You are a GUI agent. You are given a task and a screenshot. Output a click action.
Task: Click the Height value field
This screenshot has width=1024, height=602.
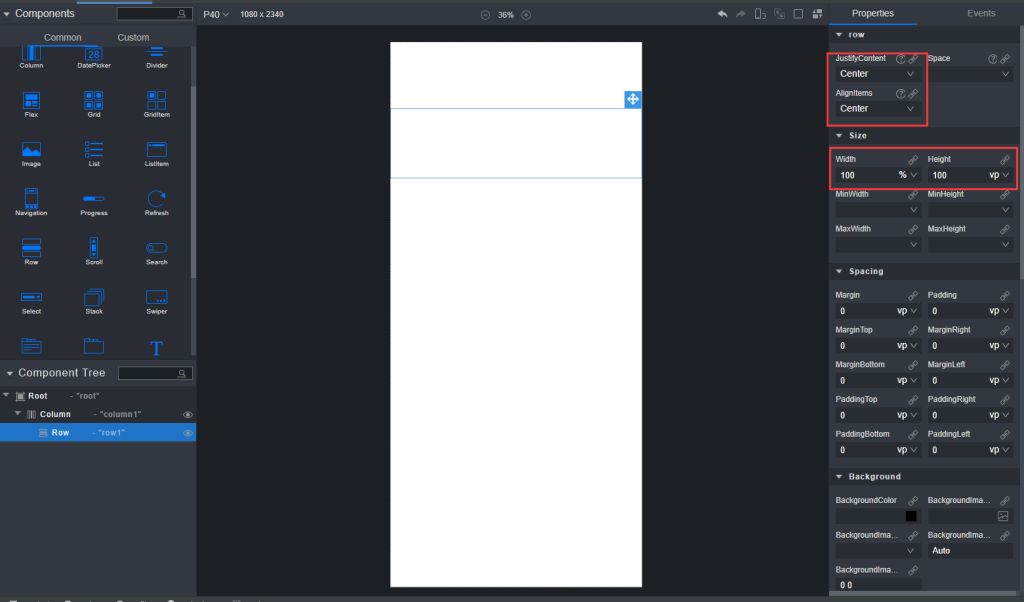point(957,175)
